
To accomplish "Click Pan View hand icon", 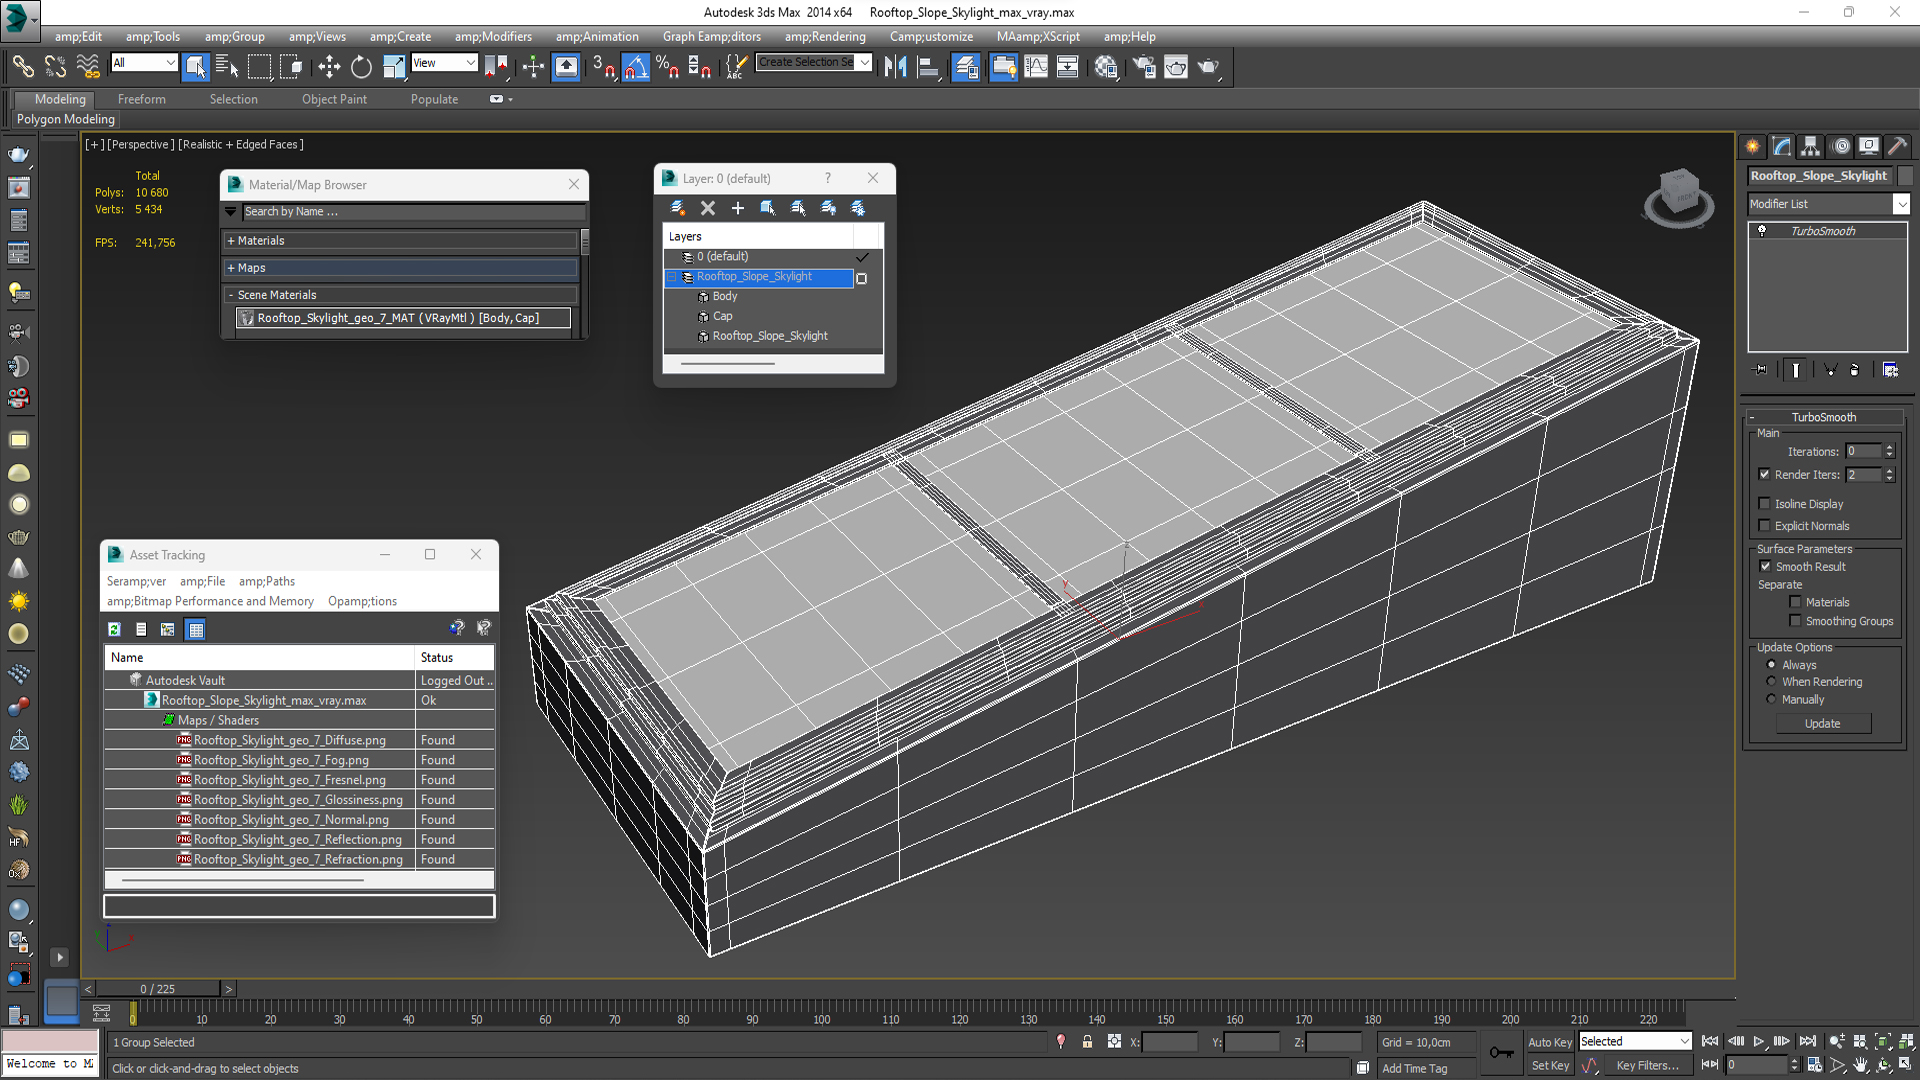I will [x=1861, y=1065].
